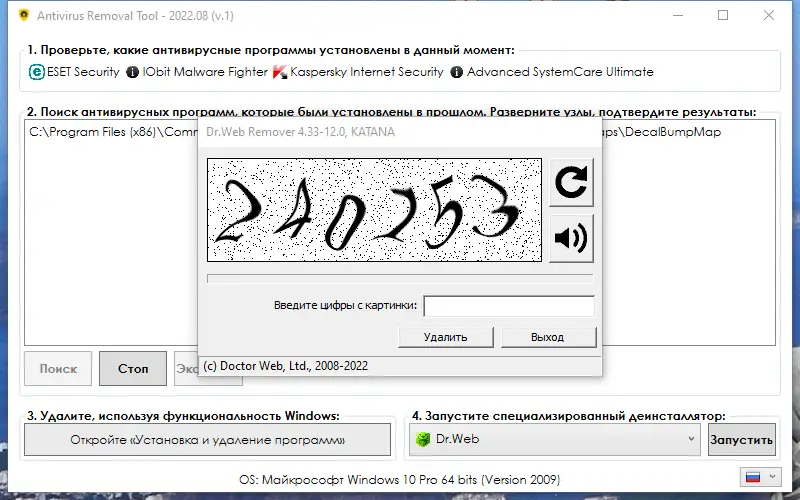
Task: Click info icon beside Advanced SystemCare Ultimate
Action: point(457,72)
